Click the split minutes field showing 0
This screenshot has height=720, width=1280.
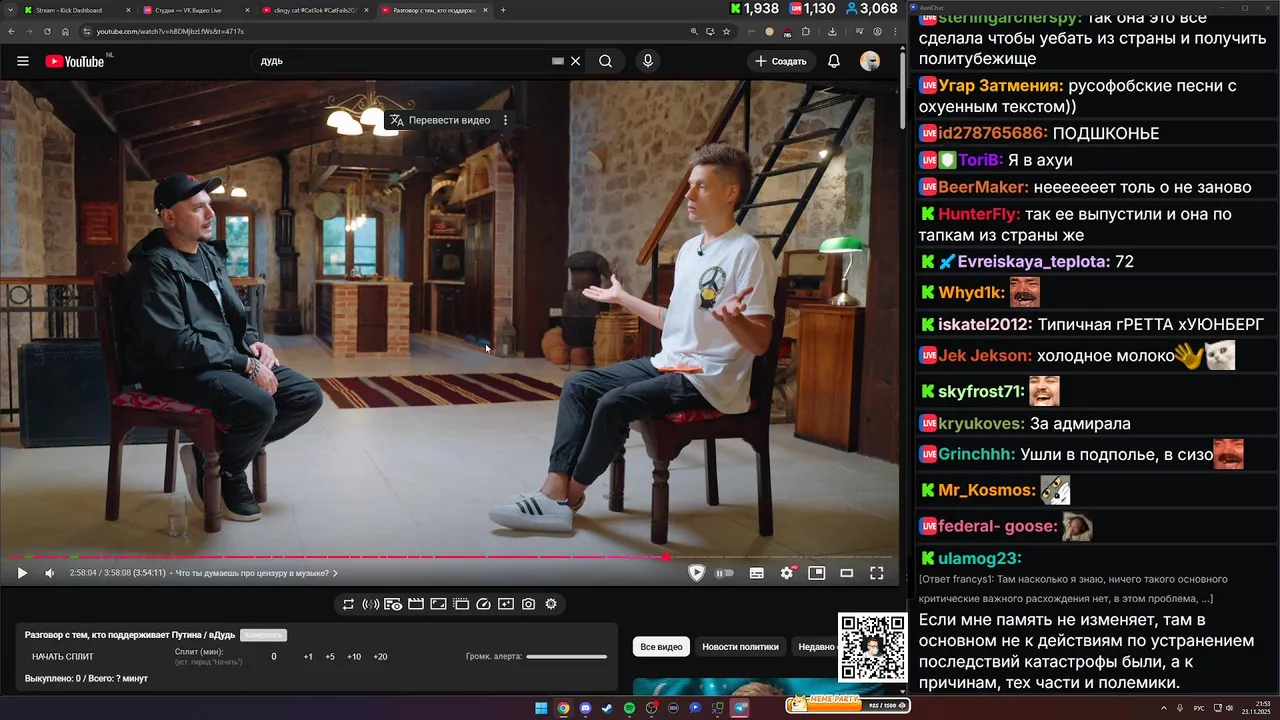tap(274, 657)
